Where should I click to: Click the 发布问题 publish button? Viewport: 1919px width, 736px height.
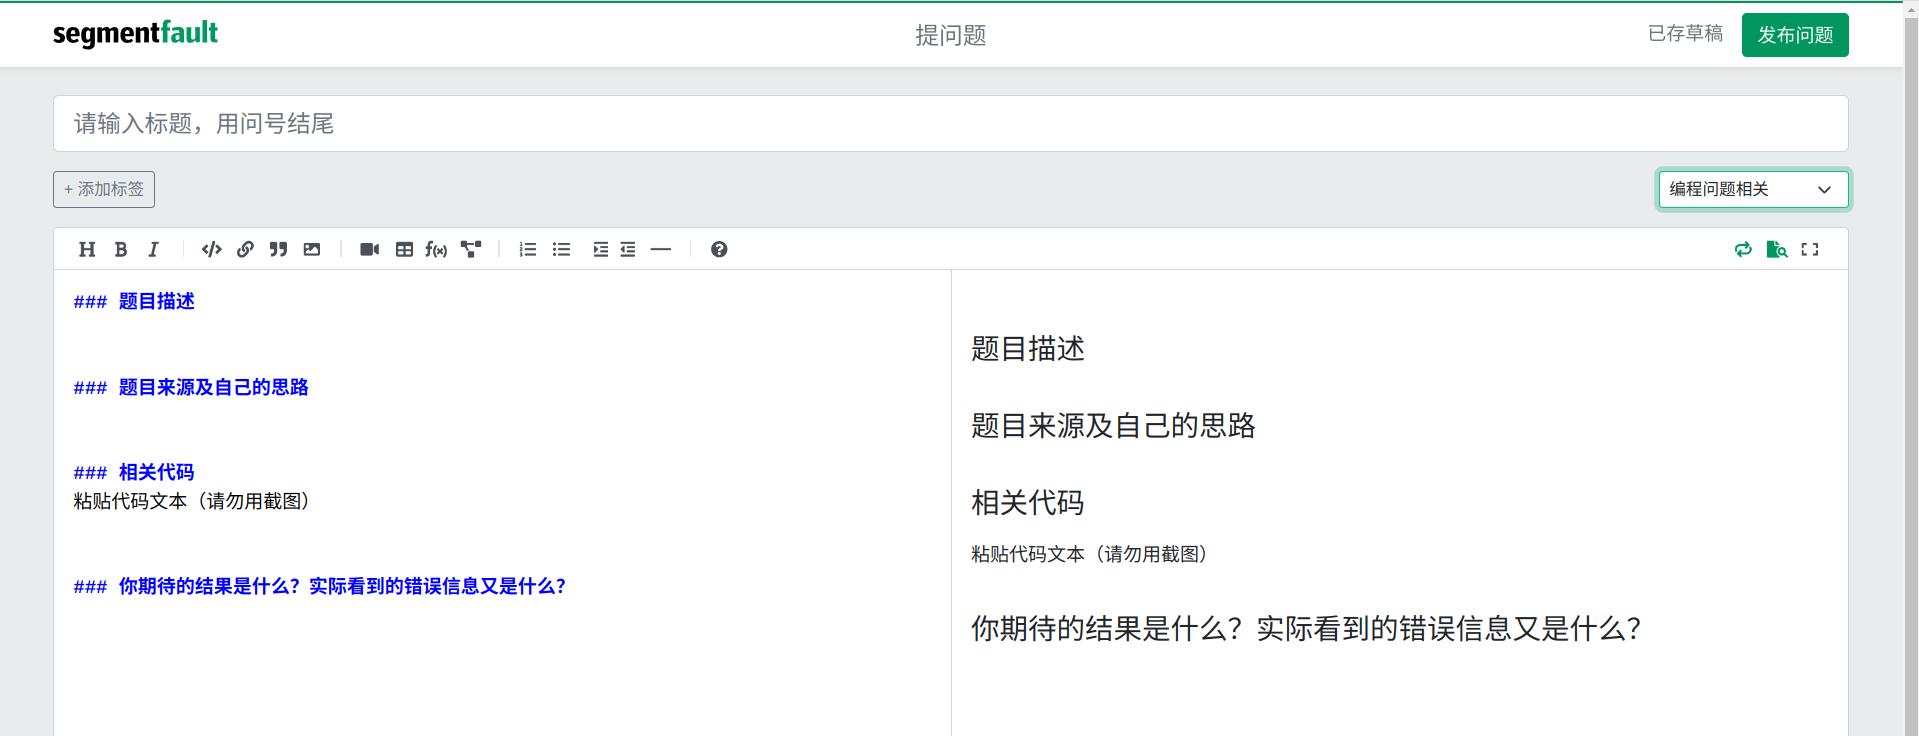click(x=1795, y=35)
